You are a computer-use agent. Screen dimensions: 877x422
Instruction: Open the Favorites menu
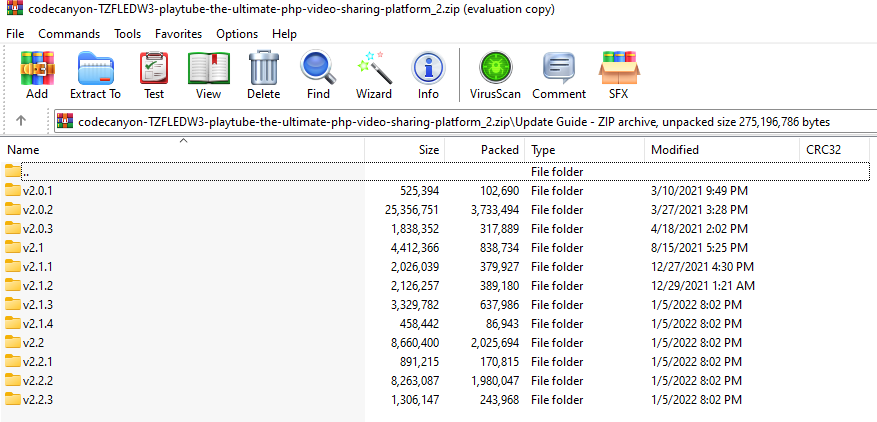coord(178,34)
